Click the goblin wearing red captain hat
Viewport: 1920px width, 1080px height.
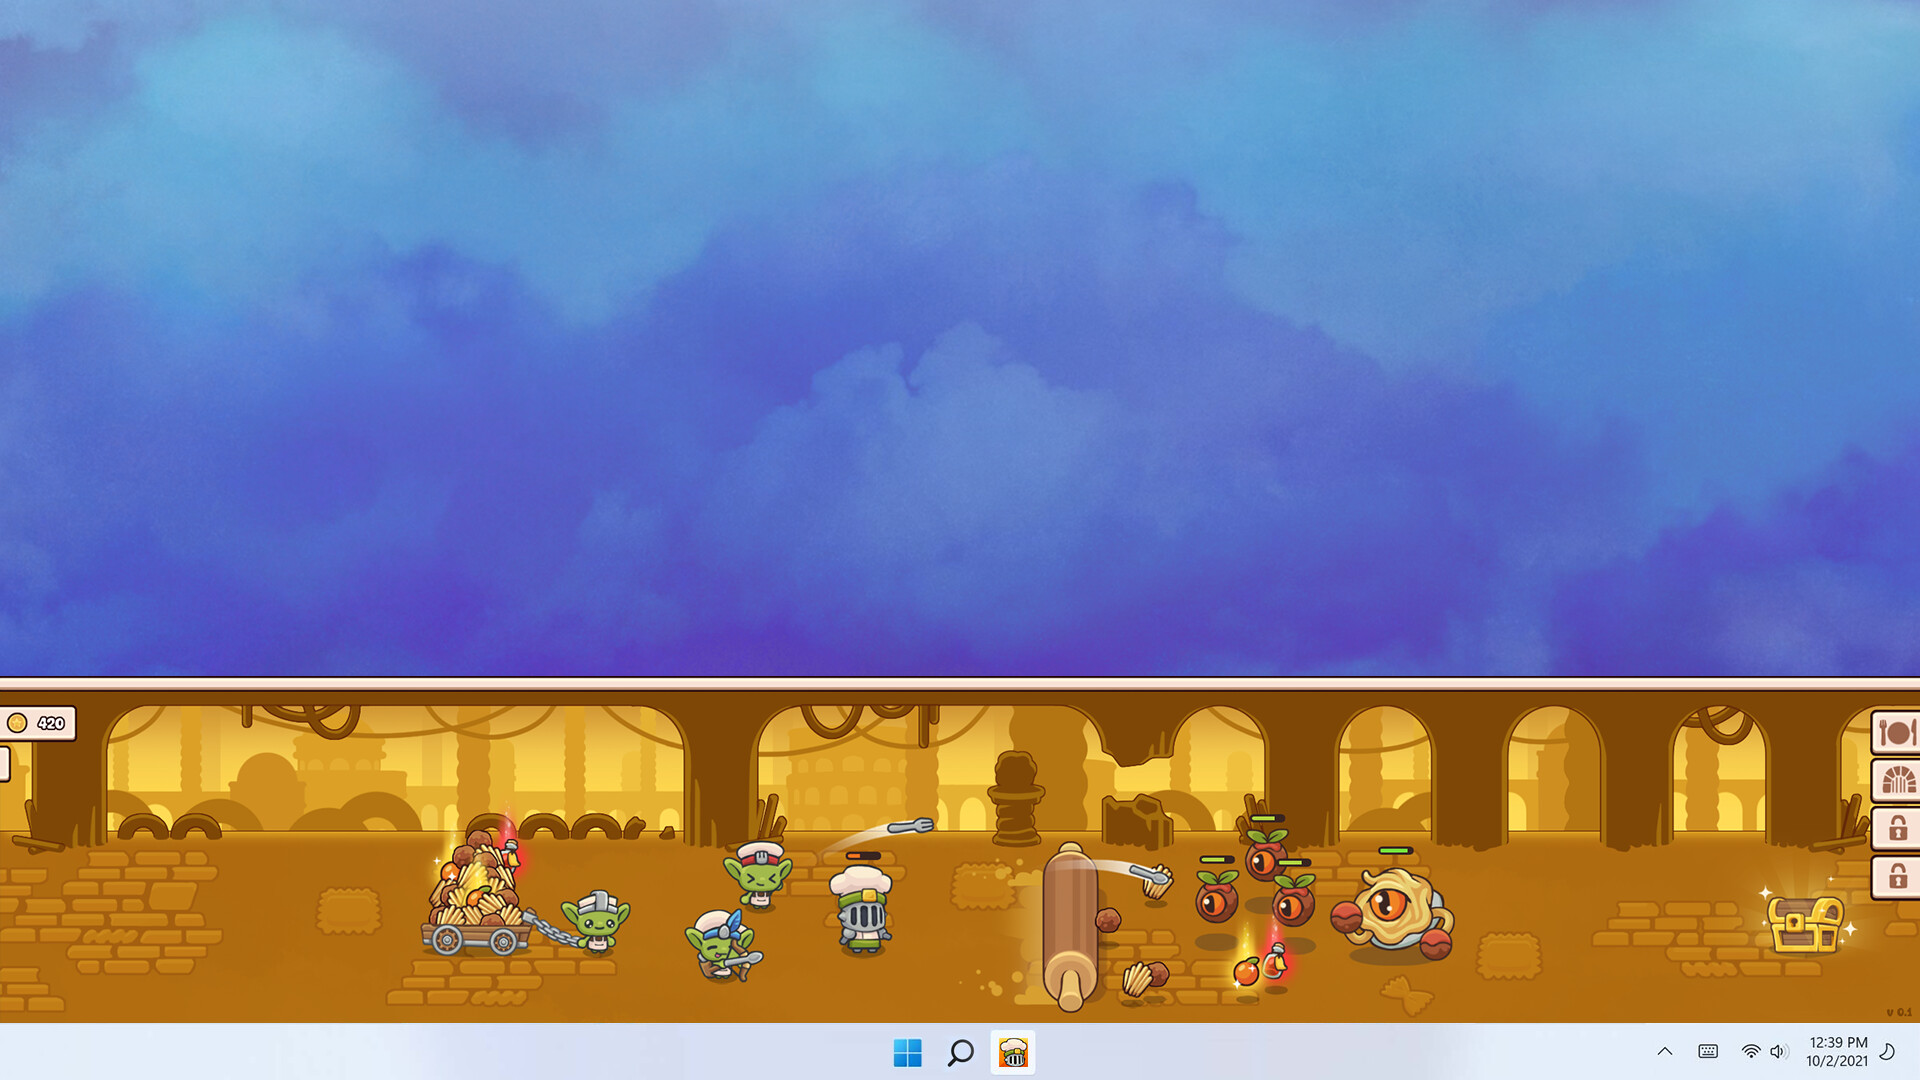click(x=759, y=875)
